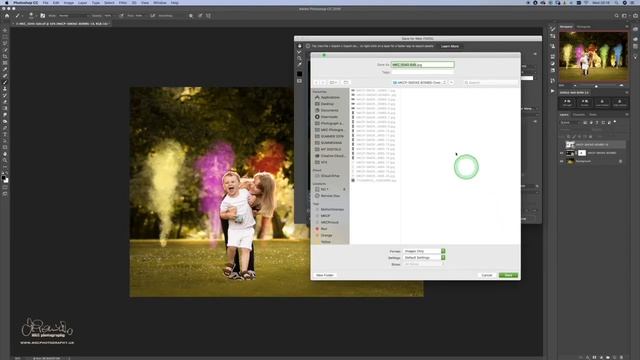Open the Filter menu
Image resolution: width=640 pixels, height=360 pixels.
[x=122, y=3]
